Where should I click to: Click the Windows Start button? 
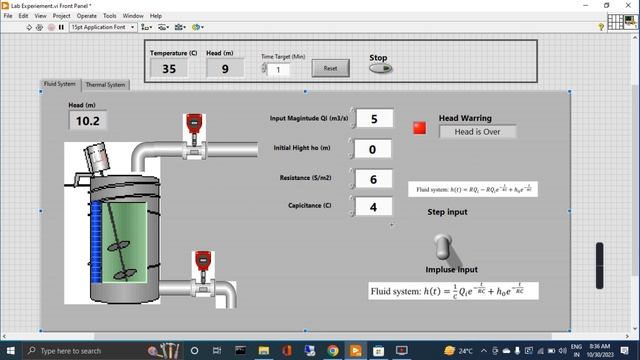click(x=11, y=351)
